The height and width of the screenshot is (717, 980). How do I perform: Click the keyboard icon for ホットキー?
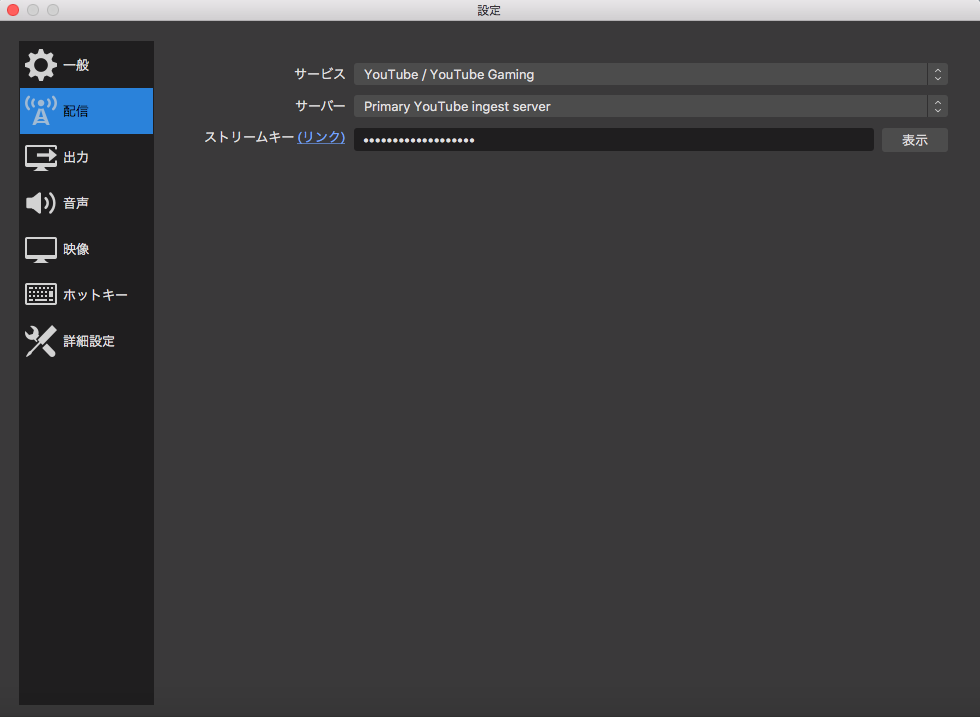coord(41,294)
